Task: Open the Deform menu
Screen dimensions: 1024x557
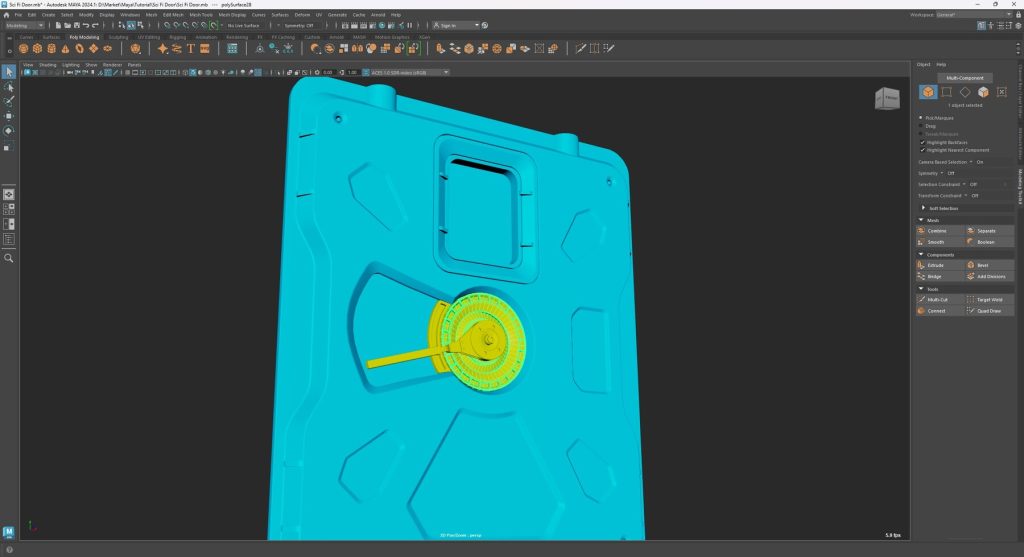Action: [x=302, y=14]
